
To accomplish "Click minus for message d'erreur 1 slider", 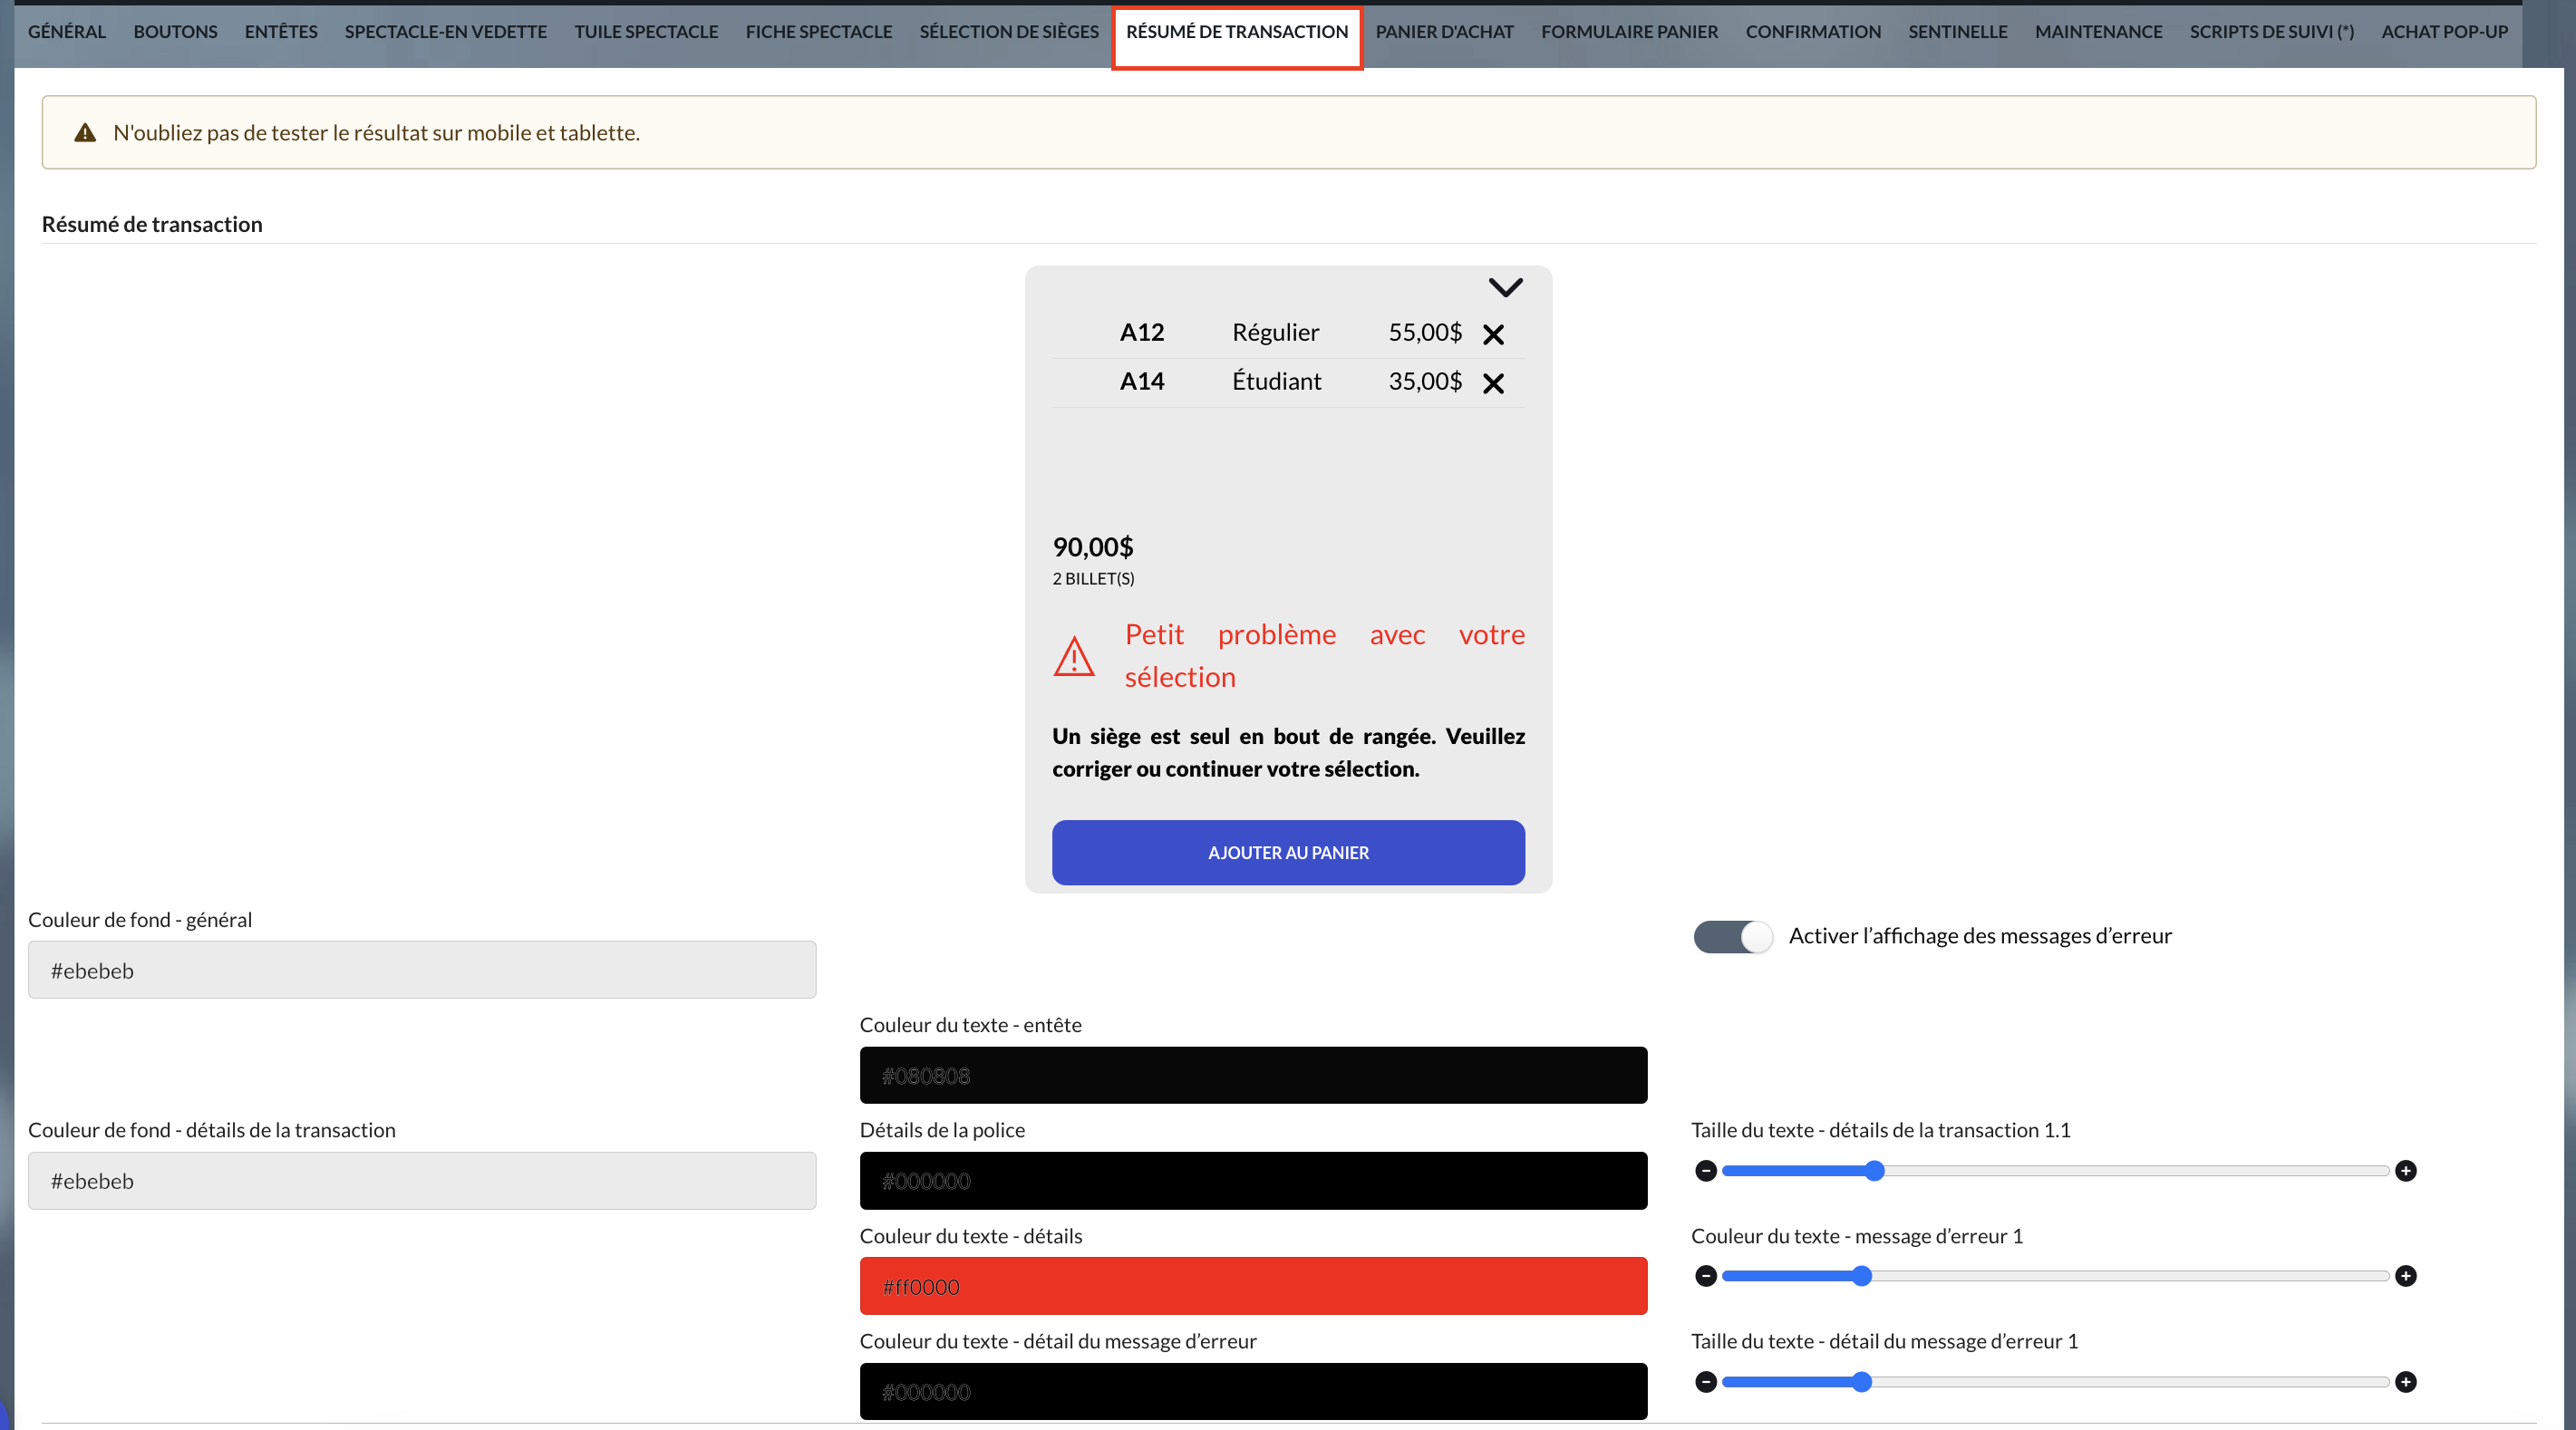I will click(1706, 1276).
